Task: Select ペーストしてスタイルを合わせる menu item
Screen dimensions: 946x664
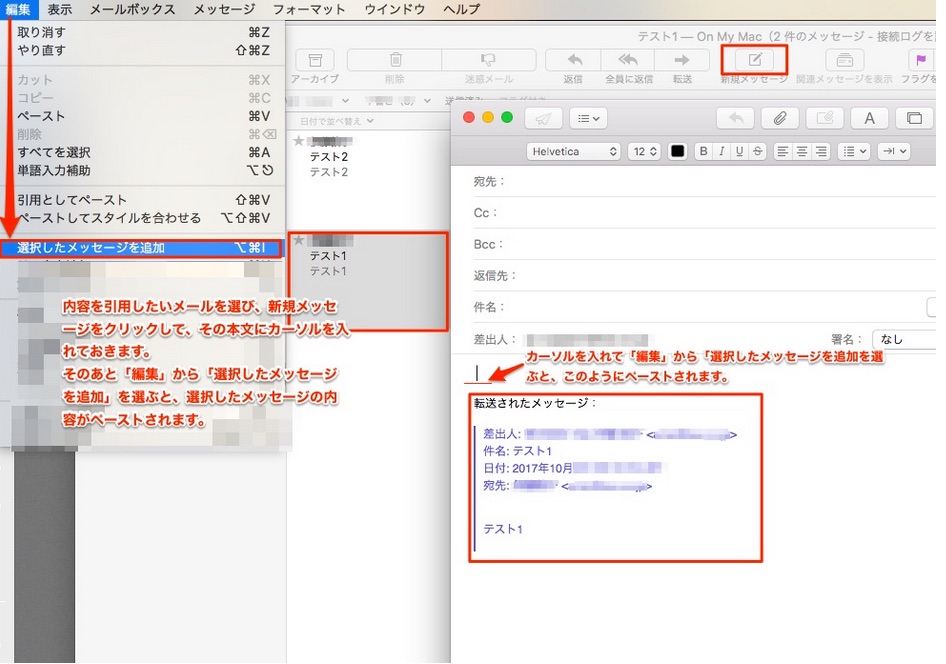Action: (x=142, y=218)
